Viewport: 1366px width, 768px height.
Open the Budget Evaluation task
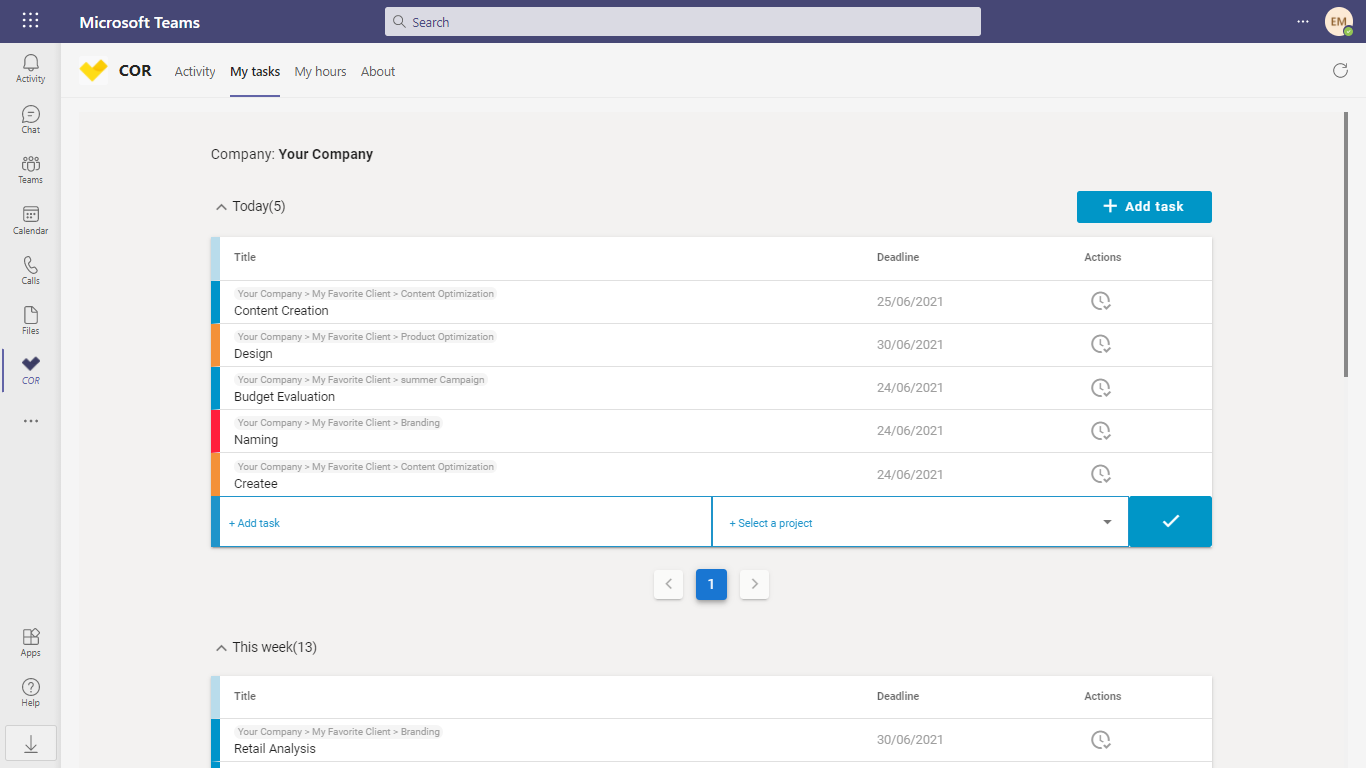click(284, 397)
